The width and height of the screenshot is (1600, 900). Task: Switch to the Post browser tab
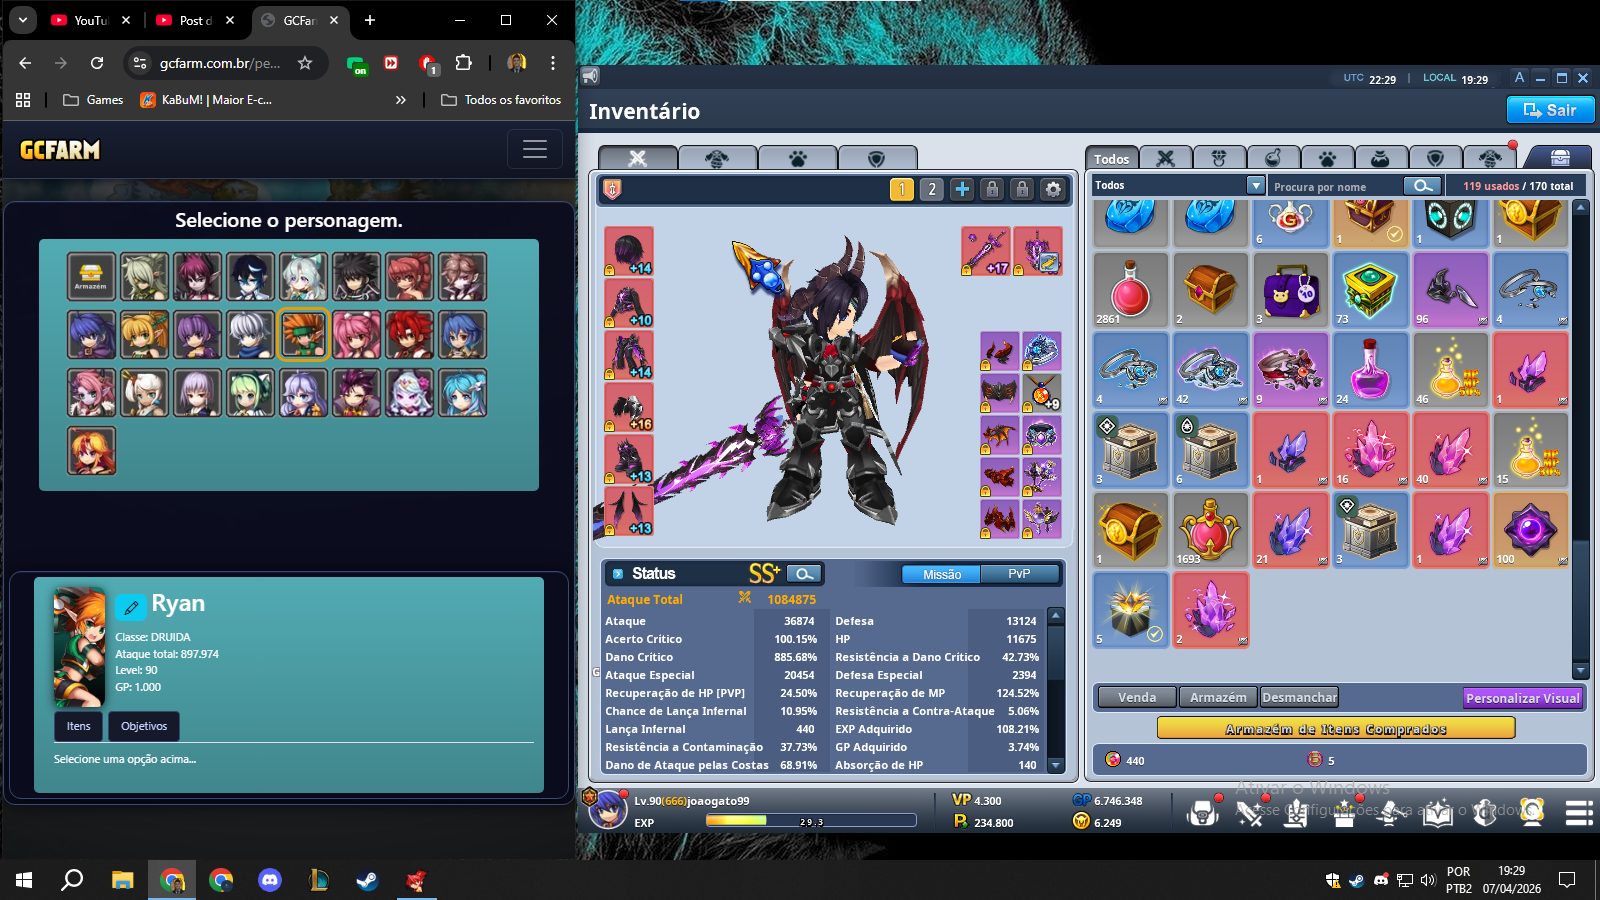click(x=195, y=20)
